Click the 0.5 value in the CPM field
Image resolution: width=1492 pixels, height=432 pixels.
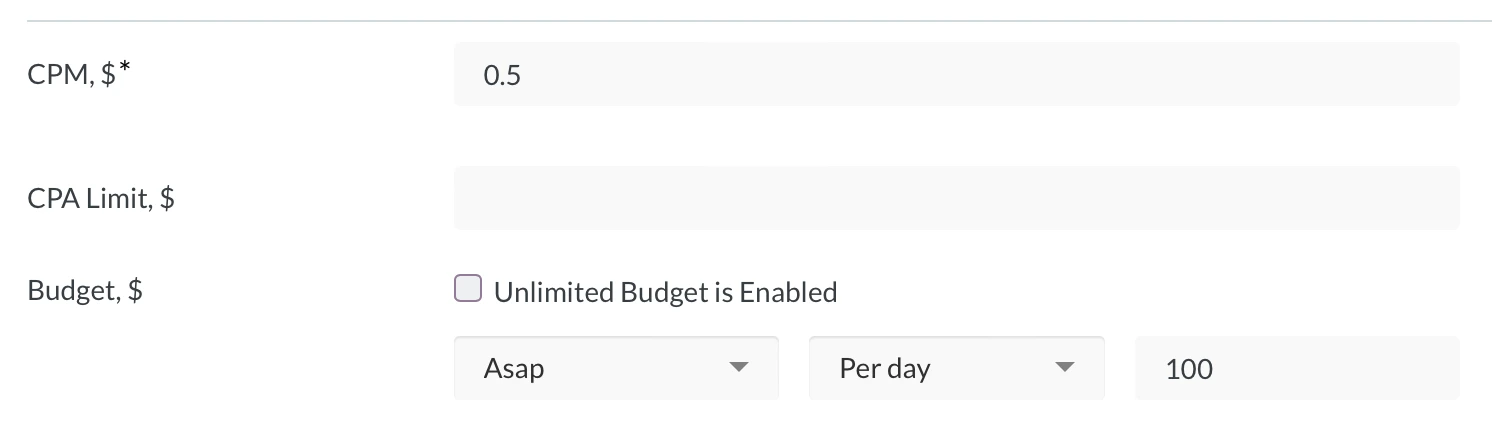501,75
